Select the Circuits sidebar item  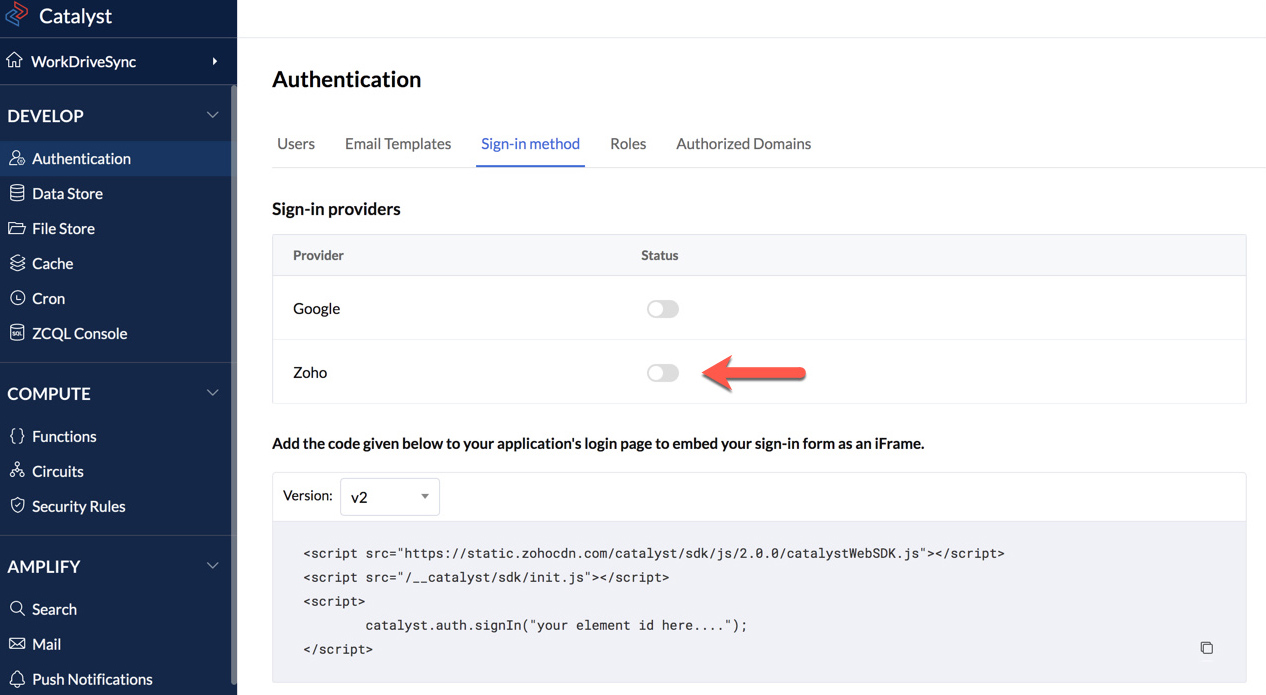point(55,471)
